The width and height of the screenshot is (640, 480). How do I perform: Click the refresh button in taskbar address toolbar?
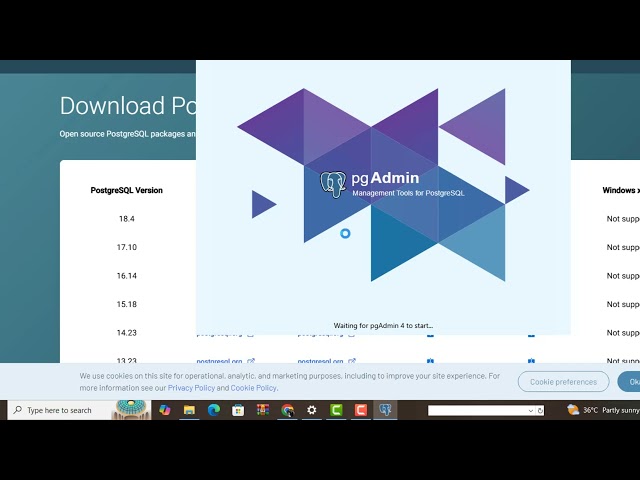coord(540,411)
